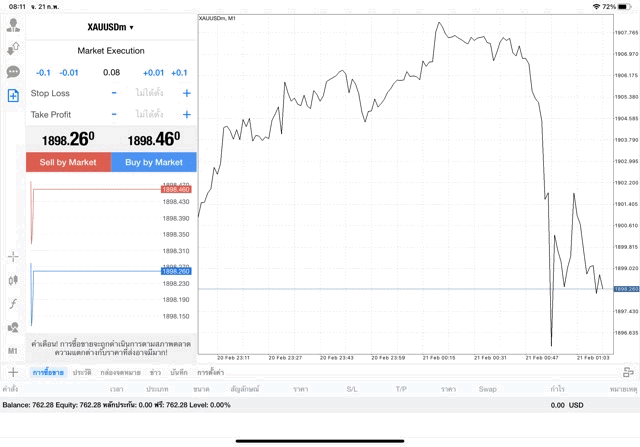Viewport: 640px width, 447px height.
Task: Expand the XAUUSDm symbol dropdown
Action: click(111, 27)
